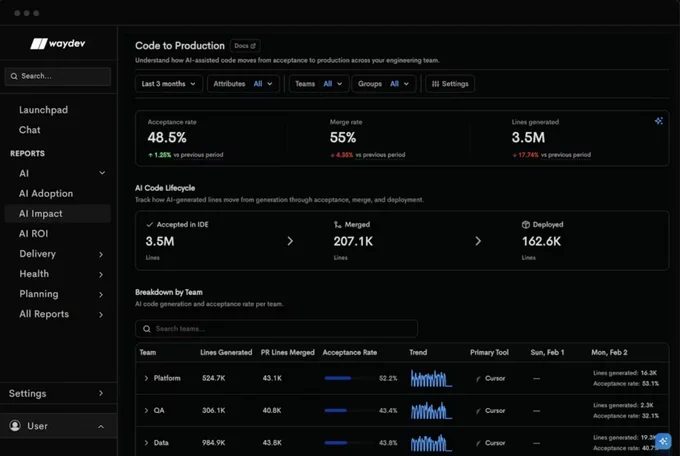Open the Groups filter dropdown

[x=384, y=84]
